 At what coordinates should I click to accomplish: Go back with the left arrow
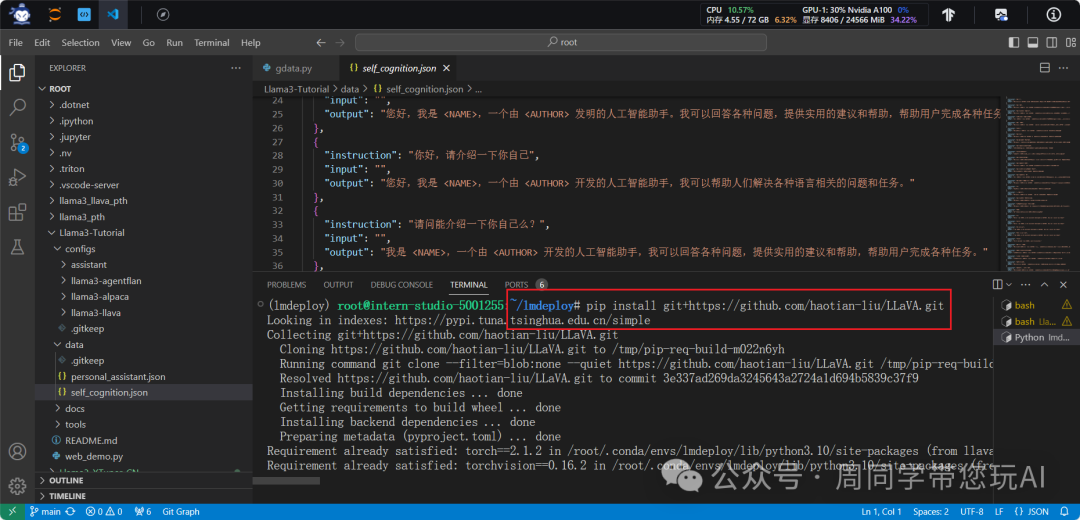click(x=320, y=43)
